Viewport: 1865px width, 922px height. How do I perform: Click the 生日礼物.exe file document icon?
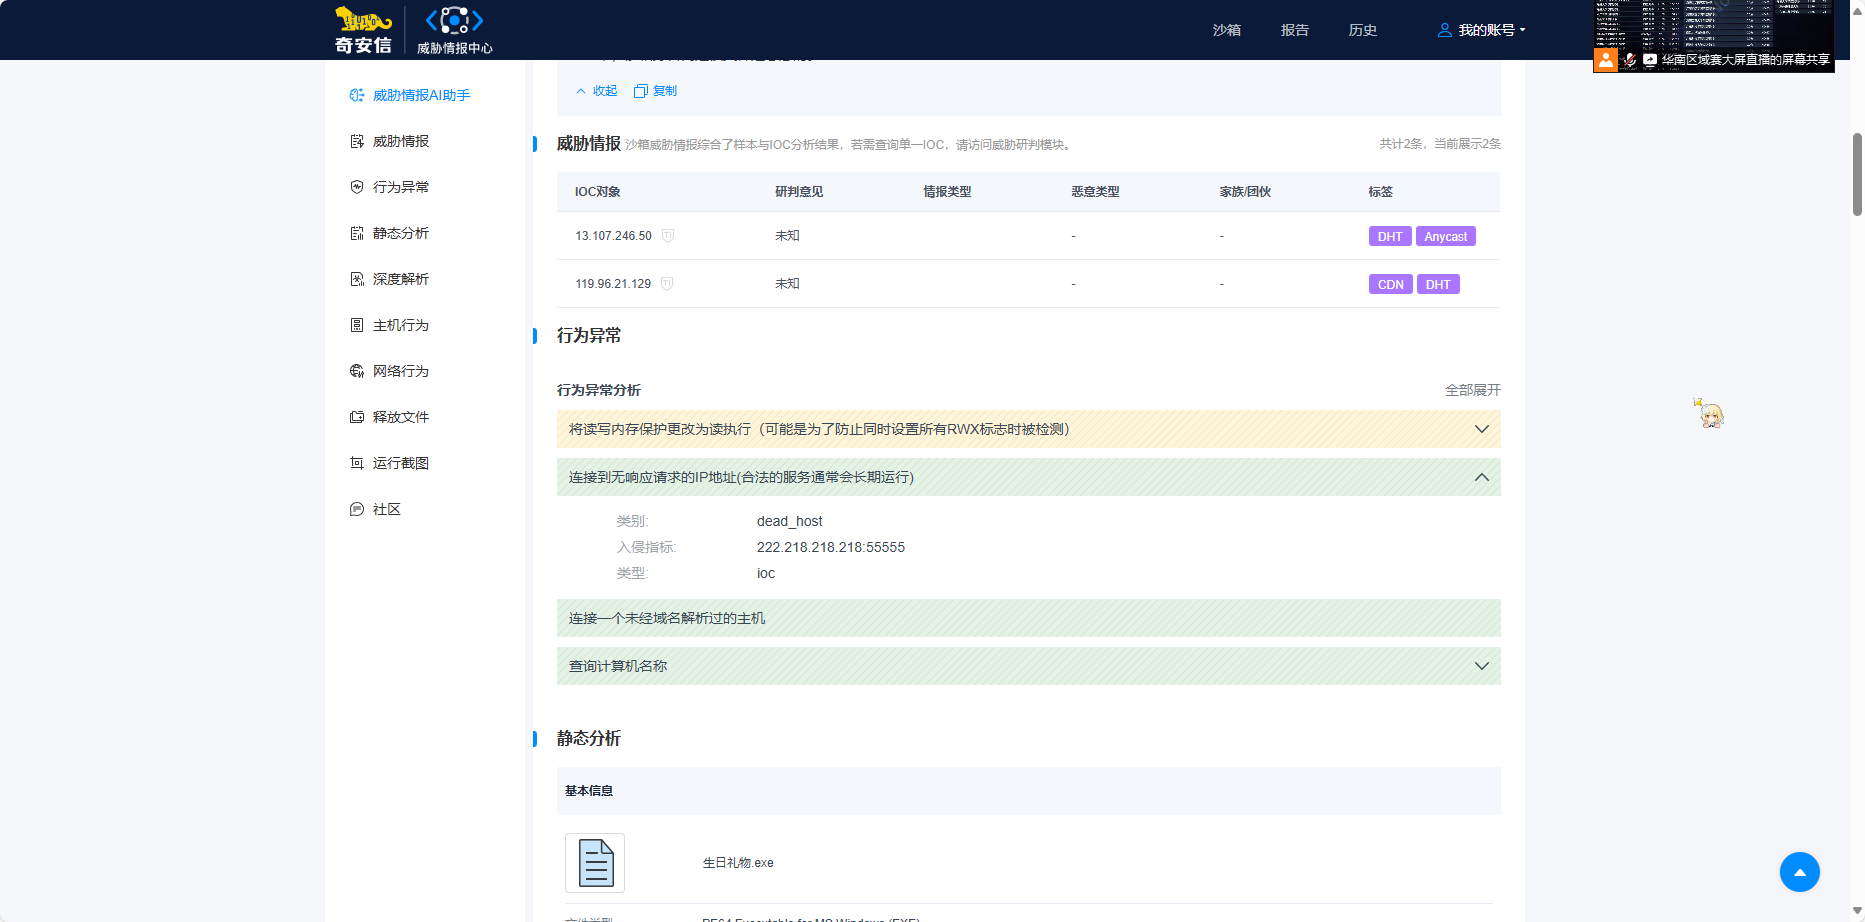(x=595, y=862)
